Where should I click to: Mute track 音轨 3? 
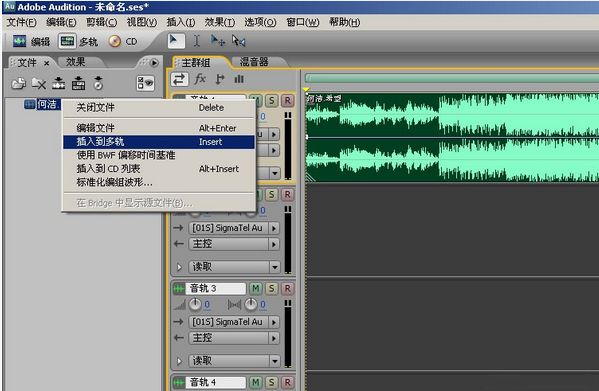pyautogui.click(x=256, y=288)
